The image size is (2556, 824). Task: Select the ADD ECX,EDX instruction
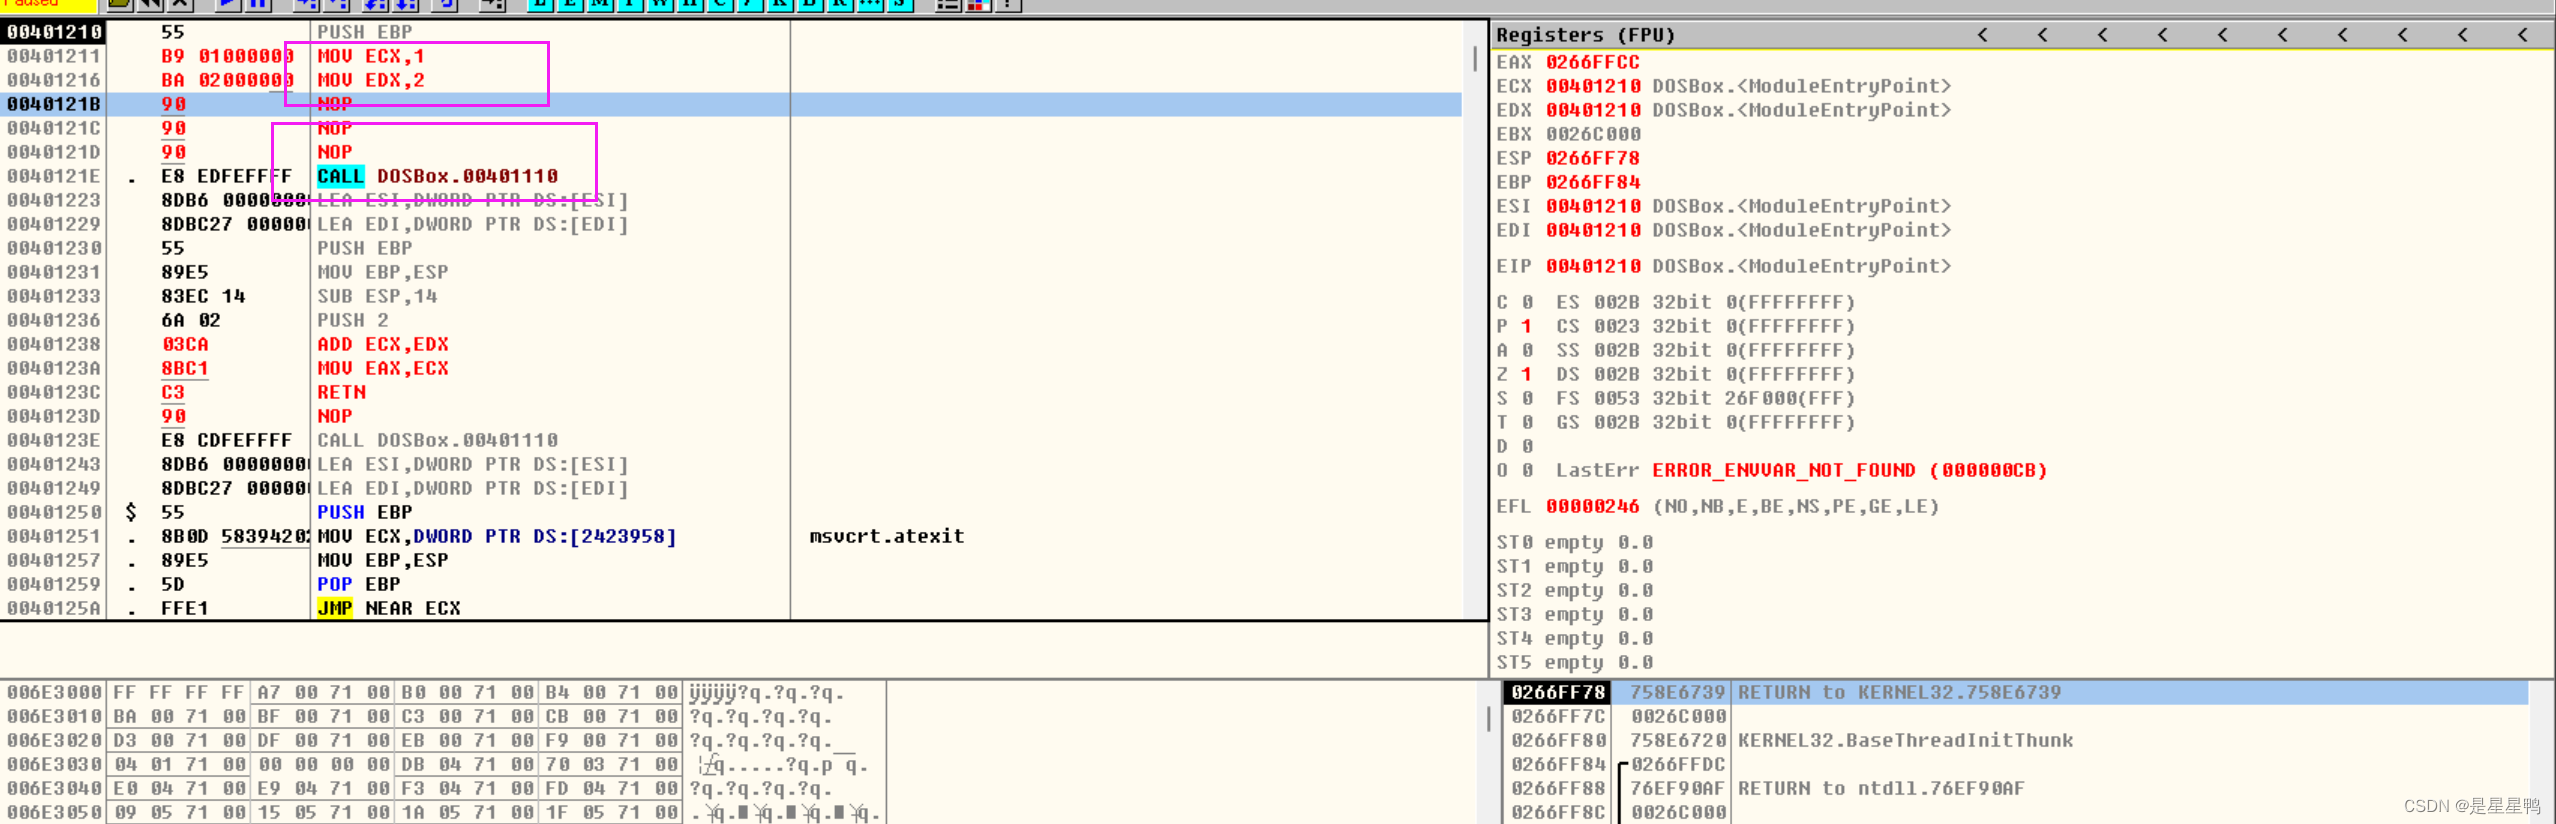point(383,344)
